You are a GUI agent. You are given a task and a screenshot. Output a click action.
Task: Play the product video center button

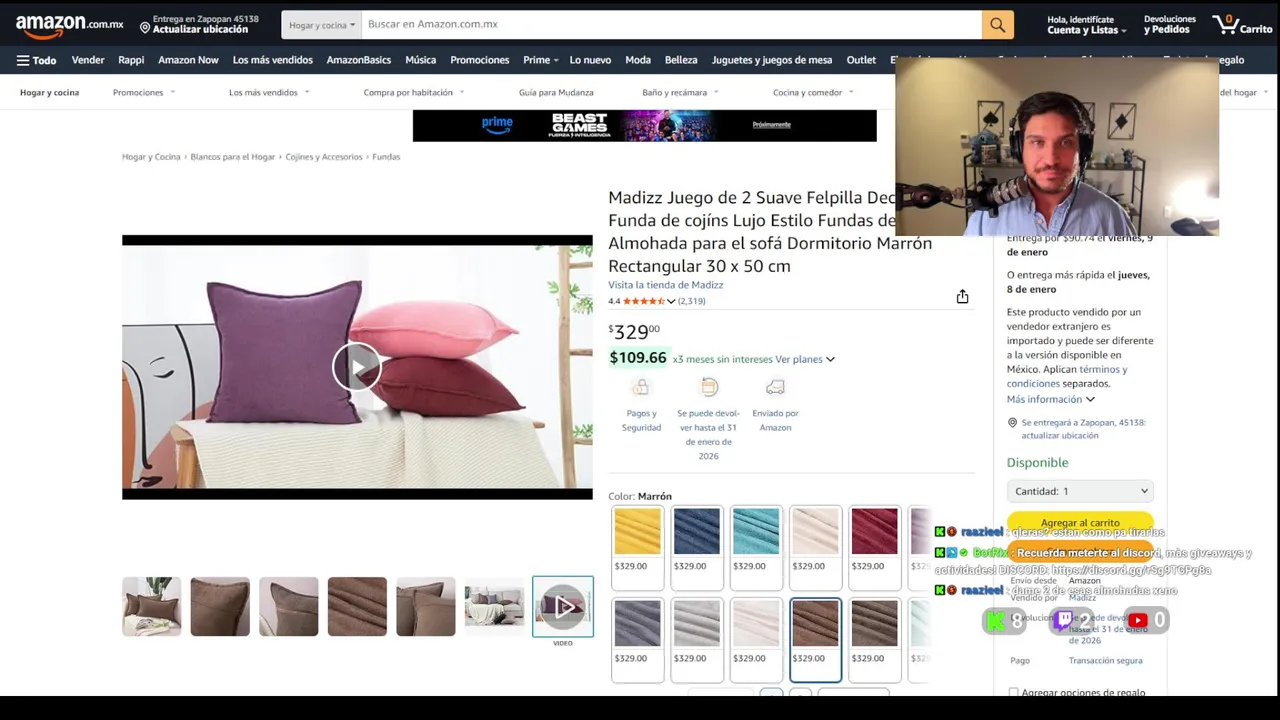tap(357, 367)
